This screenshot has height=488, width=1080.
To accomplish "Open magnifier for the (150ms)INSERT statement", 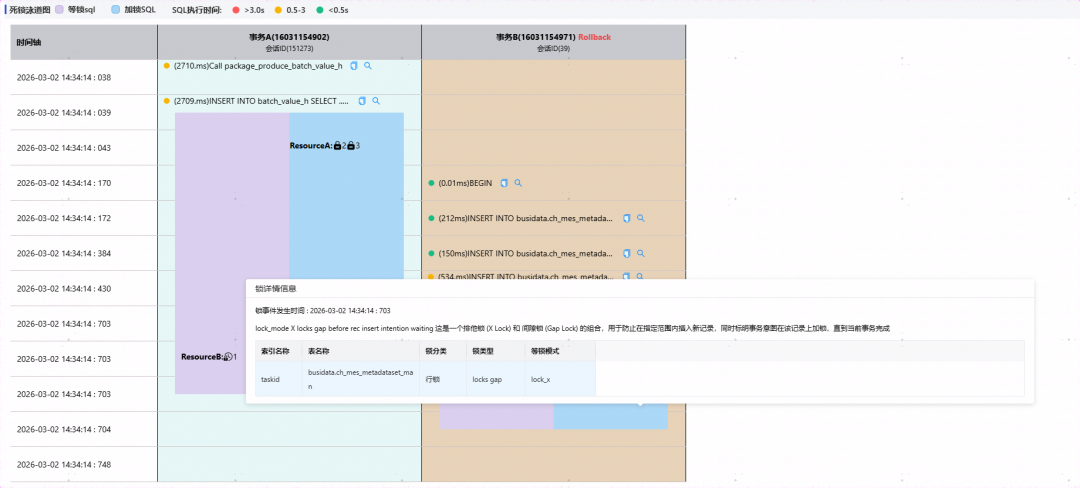I will [x=641, y=253].
